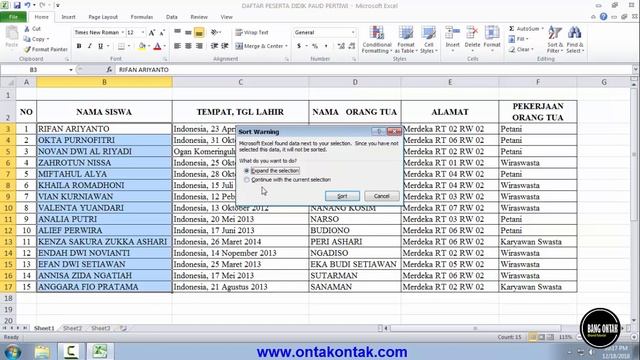Toggle bold formatting

[79, 46]
